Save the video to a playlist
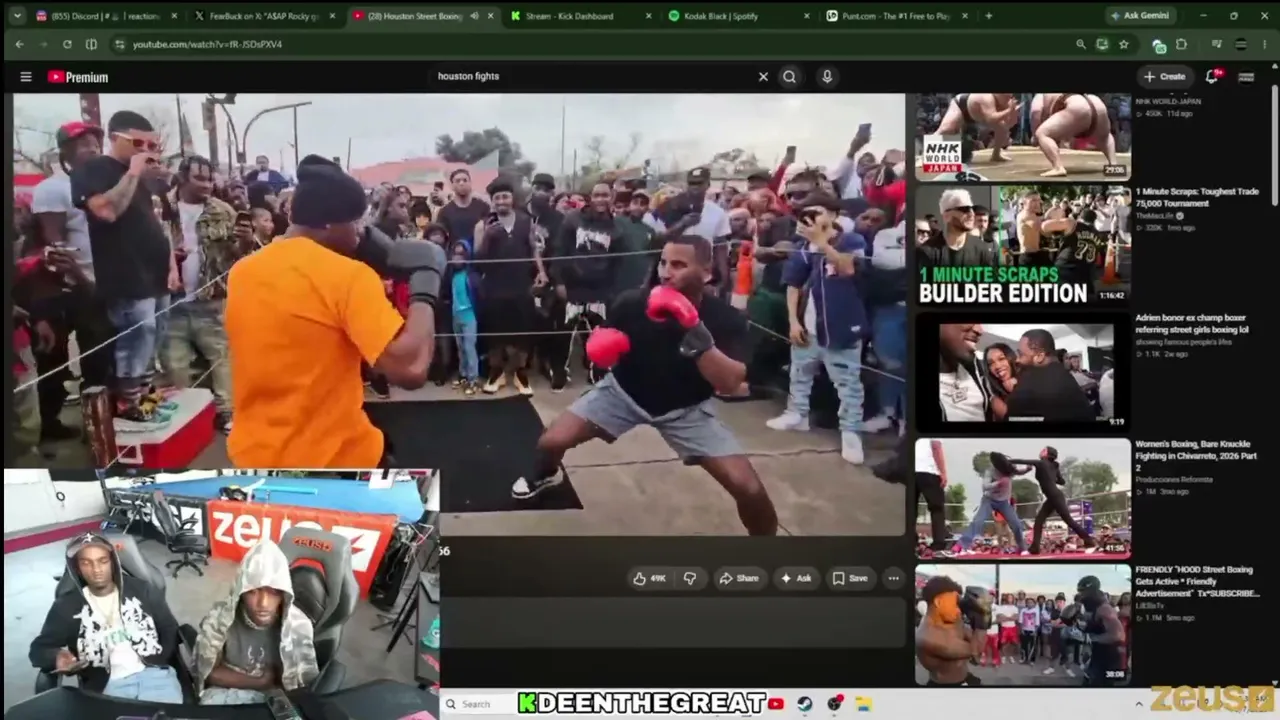The height and width of the screenshot is (720, 1280). (x=850, y=578)
